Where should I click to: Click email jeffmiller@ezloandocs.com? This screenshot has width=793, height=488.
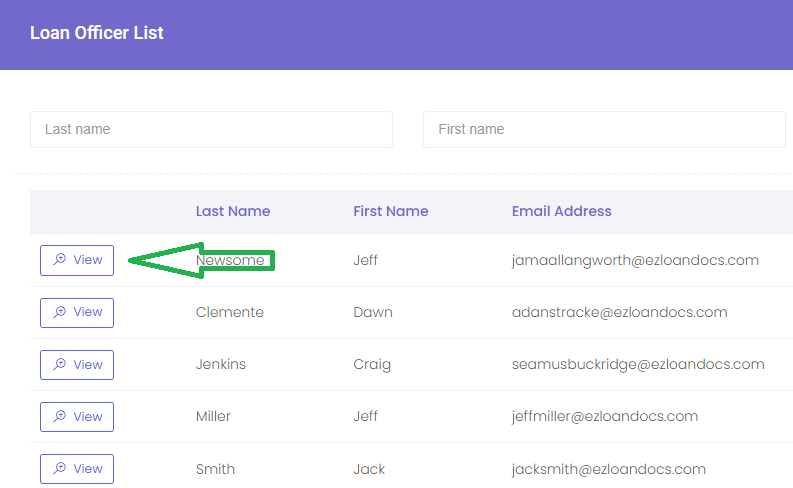click(604, 417)
